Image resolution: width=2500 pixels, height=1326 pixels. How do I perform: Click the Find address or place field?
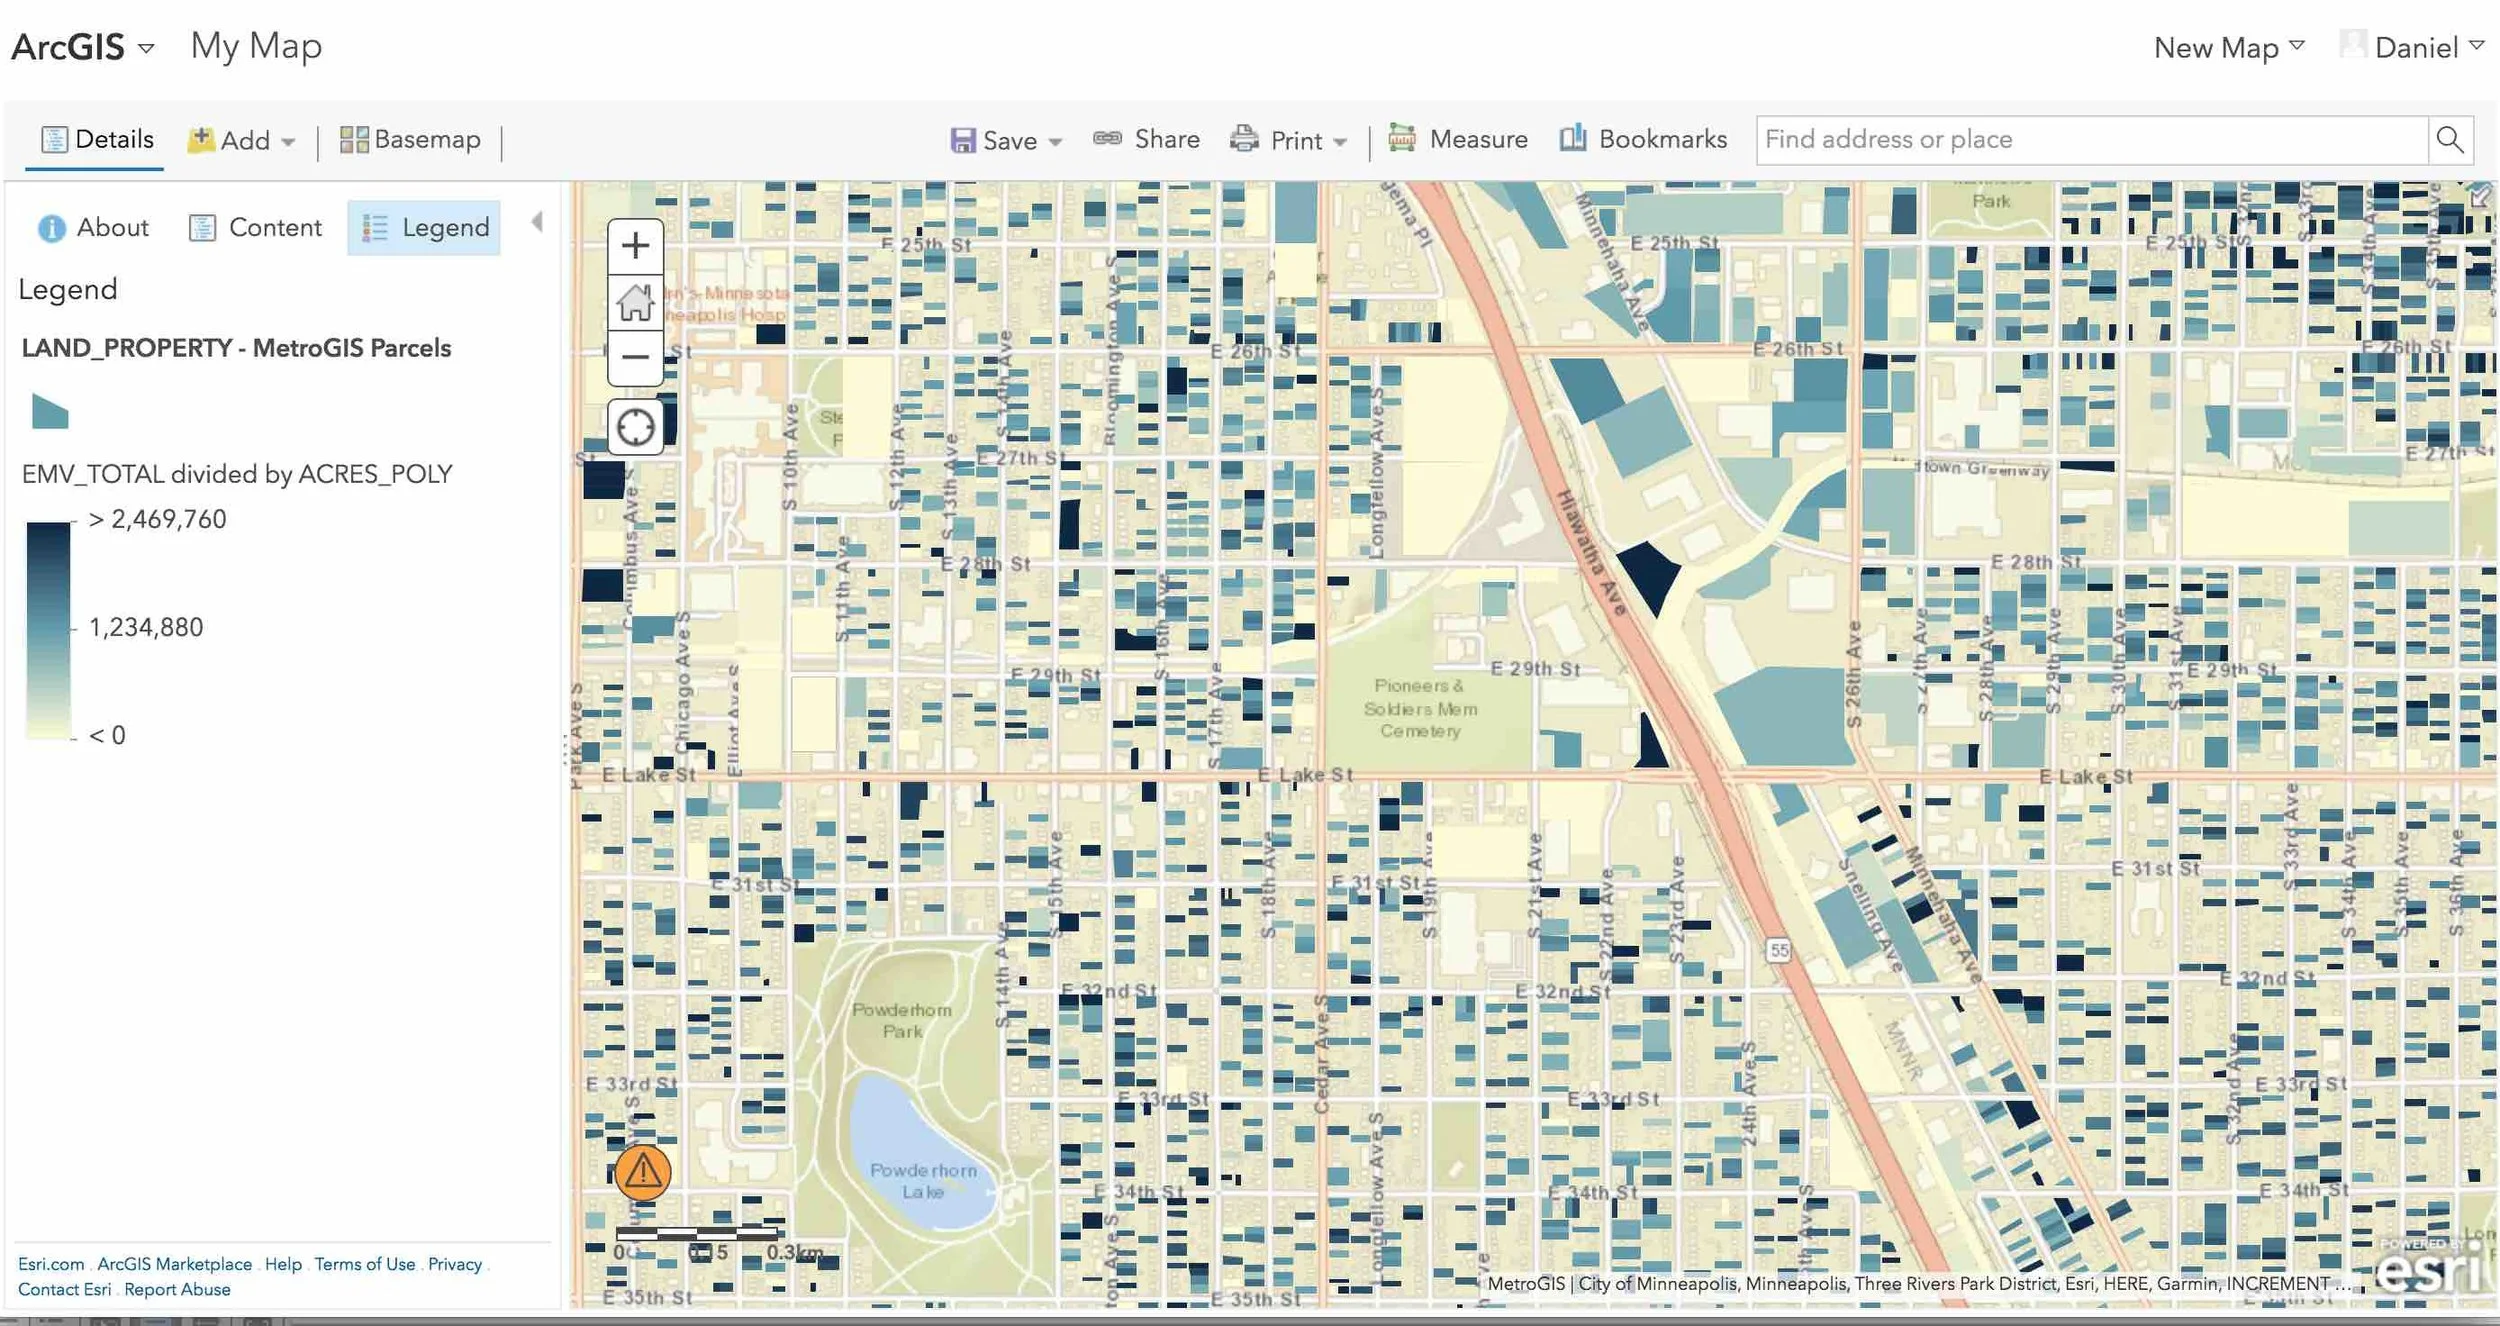(x=2090, y=140)
